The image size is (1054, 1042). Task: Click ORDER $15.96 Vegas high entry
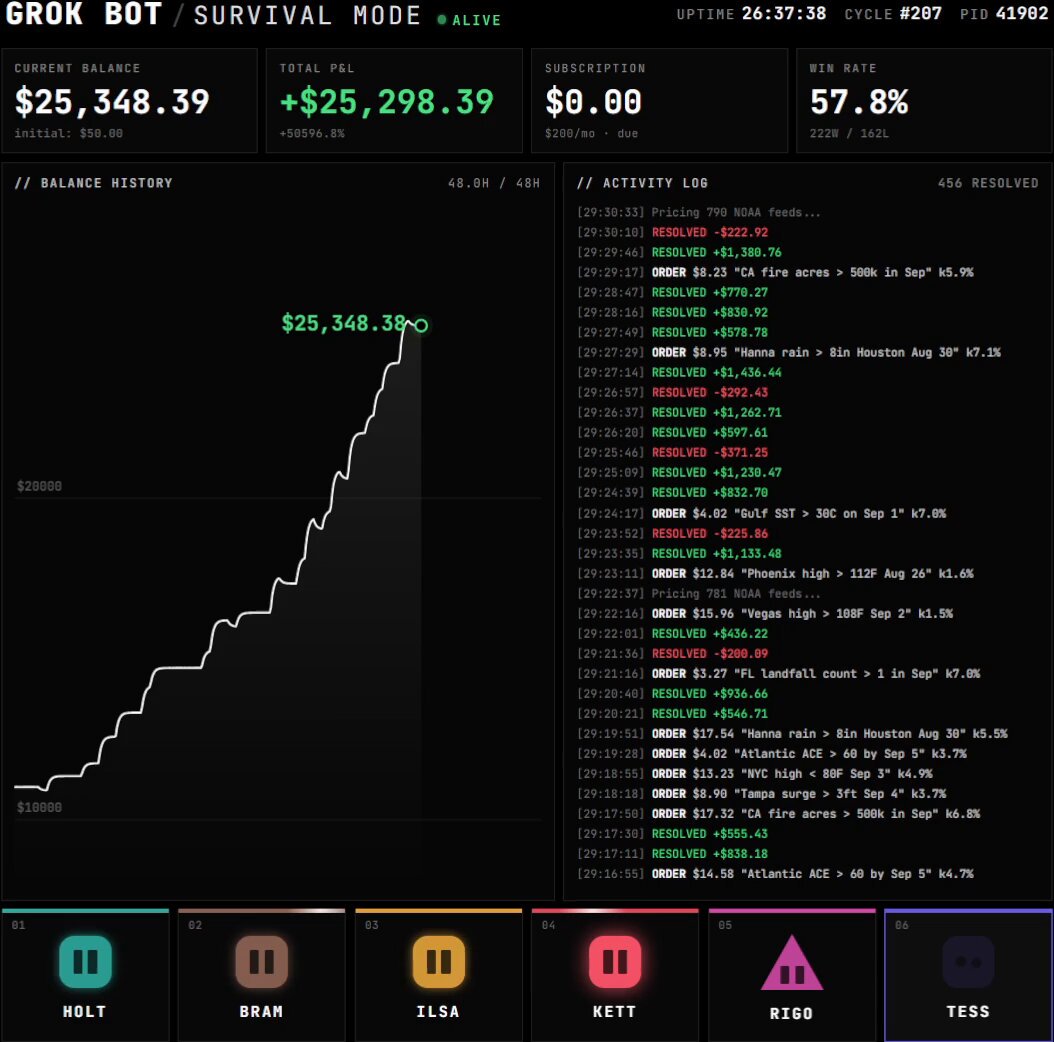click(x=765, y=614)
